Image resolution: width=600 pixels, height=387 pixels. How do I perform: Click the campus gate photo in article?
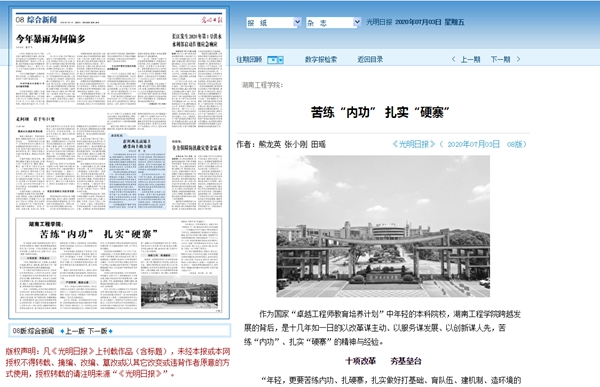coord(383,226)
